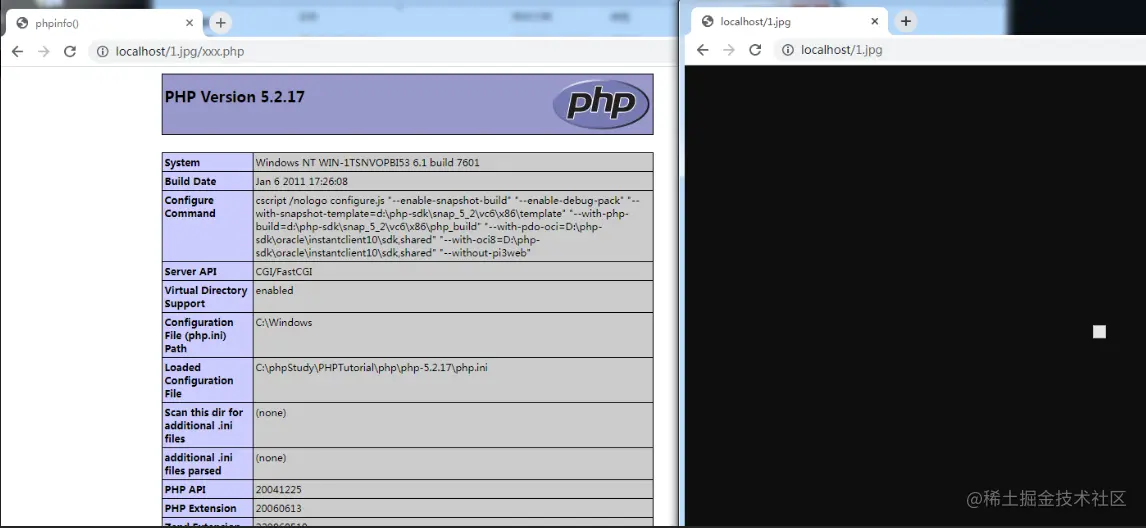
Task: Go forward in the localhost/1.jpg window
Action: 729,50
